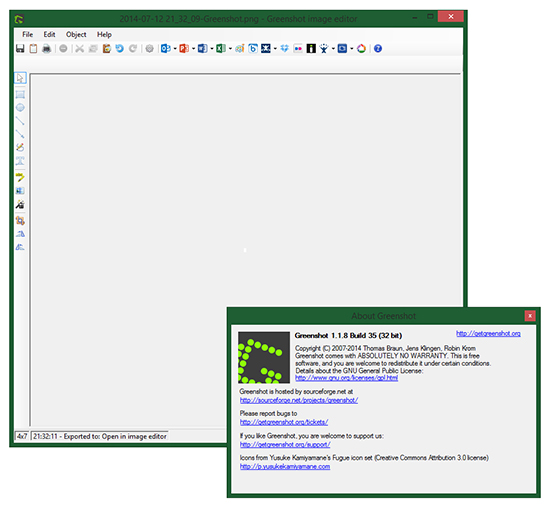Image resolution: width=550 pixels, height=509 pixels.
Task: Select the Draw rectangle tool
Action: point(20,94)
